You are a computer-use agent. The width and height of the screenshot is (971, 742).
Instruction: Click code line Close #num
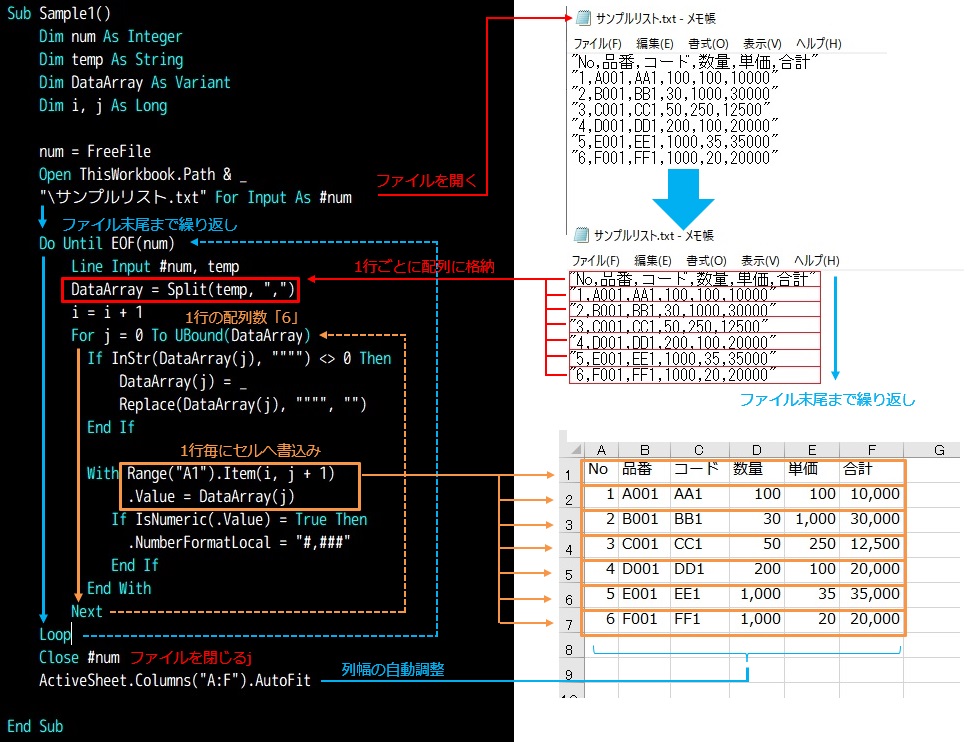79,657
